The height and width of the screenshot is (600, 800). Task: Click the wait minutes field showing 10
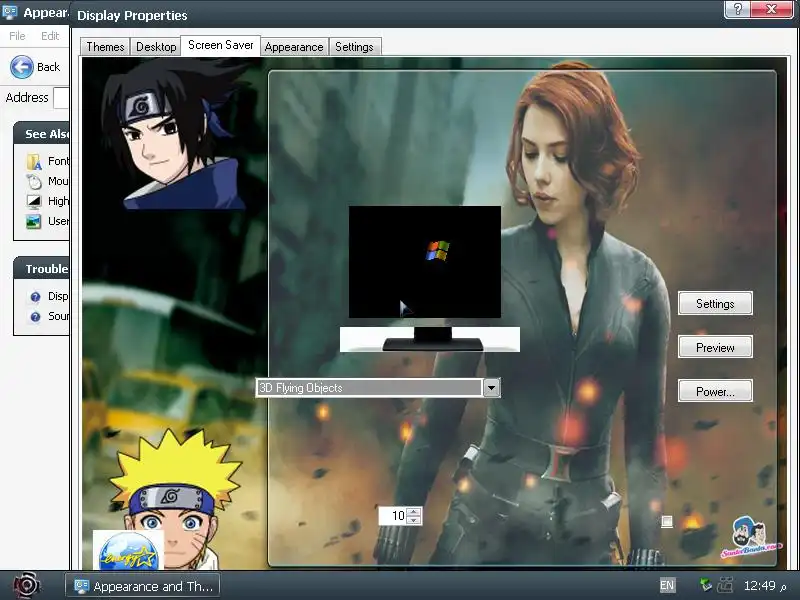point(393,516)
